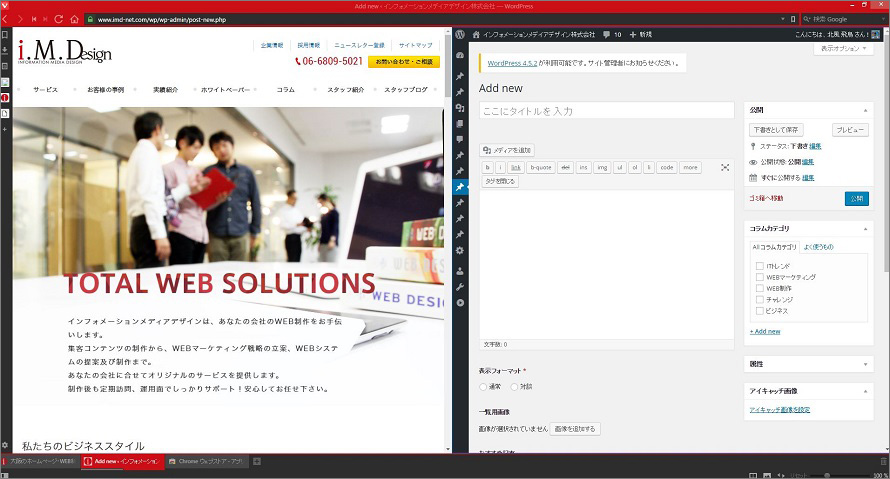
Task: View the 10 pending comments in admin bar
Action: click(x=612, y=35)
